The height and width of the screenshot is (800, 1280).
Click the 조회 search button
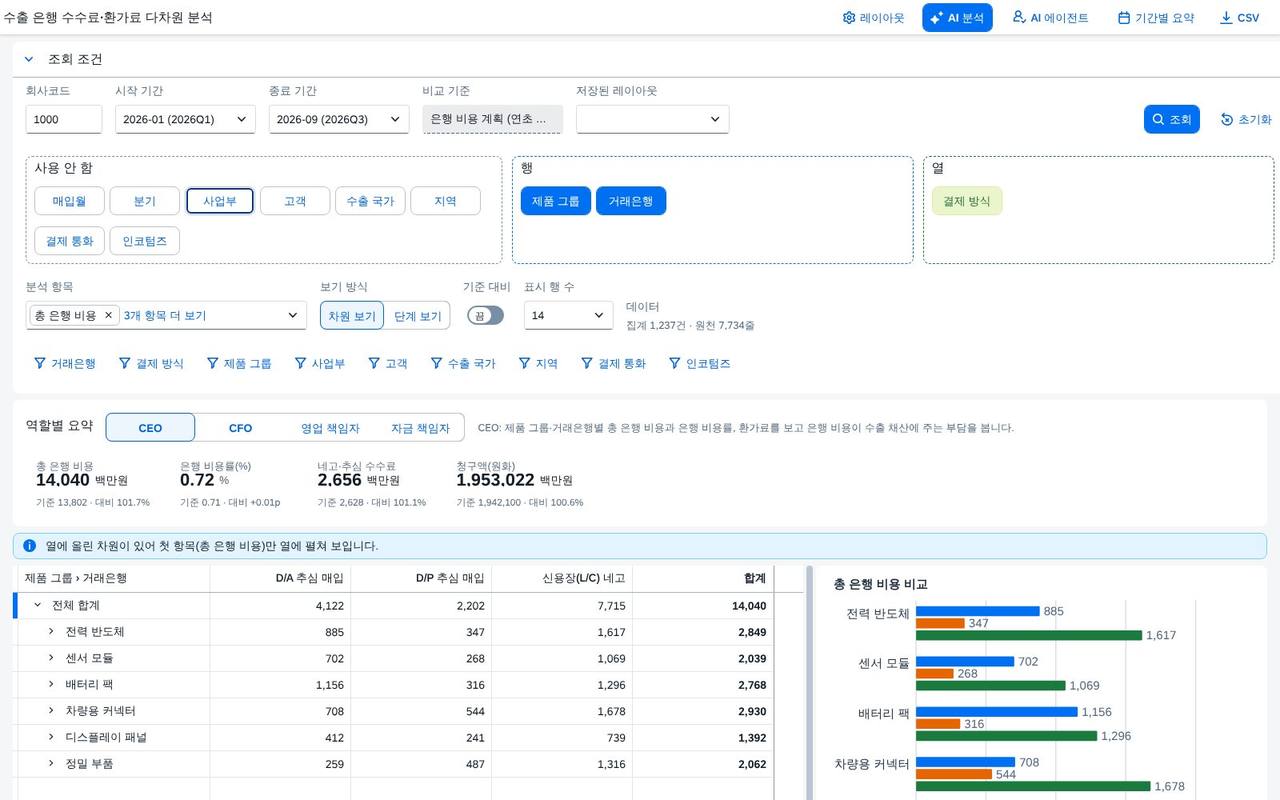[x=1171, y=119]
